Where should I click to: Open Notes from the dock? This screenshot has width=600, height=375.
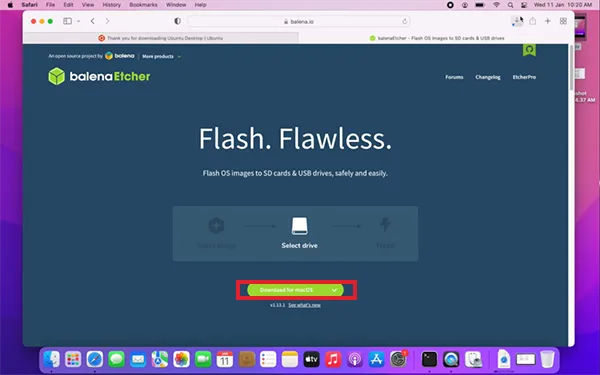[x=290, y=359]
